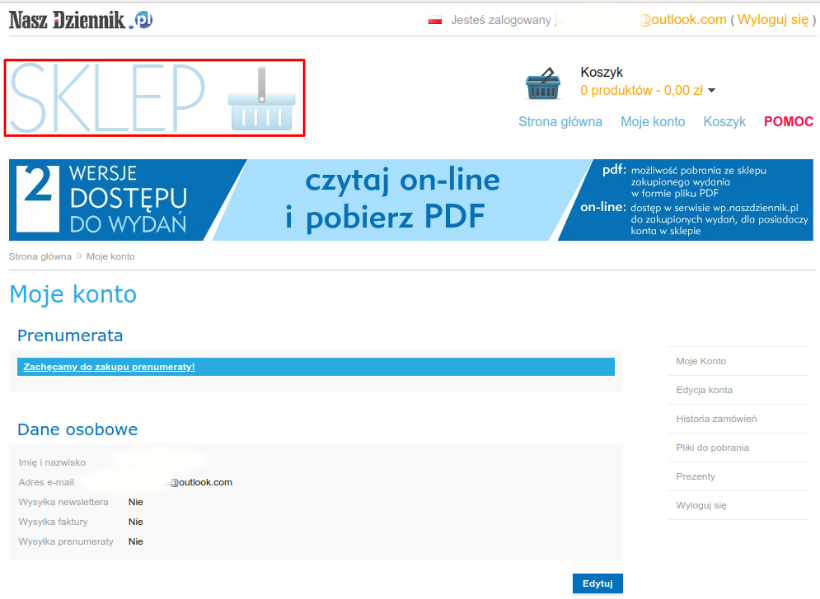Viewport: 820px width, 599px height.
Task: Open Prezenty in sidebar menu
Action: click(695, 476)
